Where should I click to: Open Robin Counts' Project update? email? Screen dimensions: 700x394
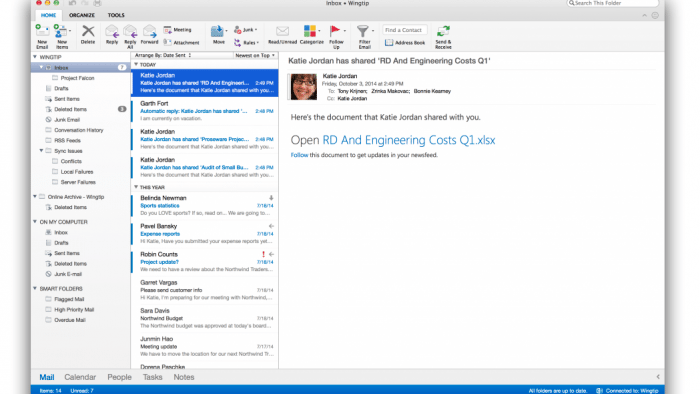[205, 261]
